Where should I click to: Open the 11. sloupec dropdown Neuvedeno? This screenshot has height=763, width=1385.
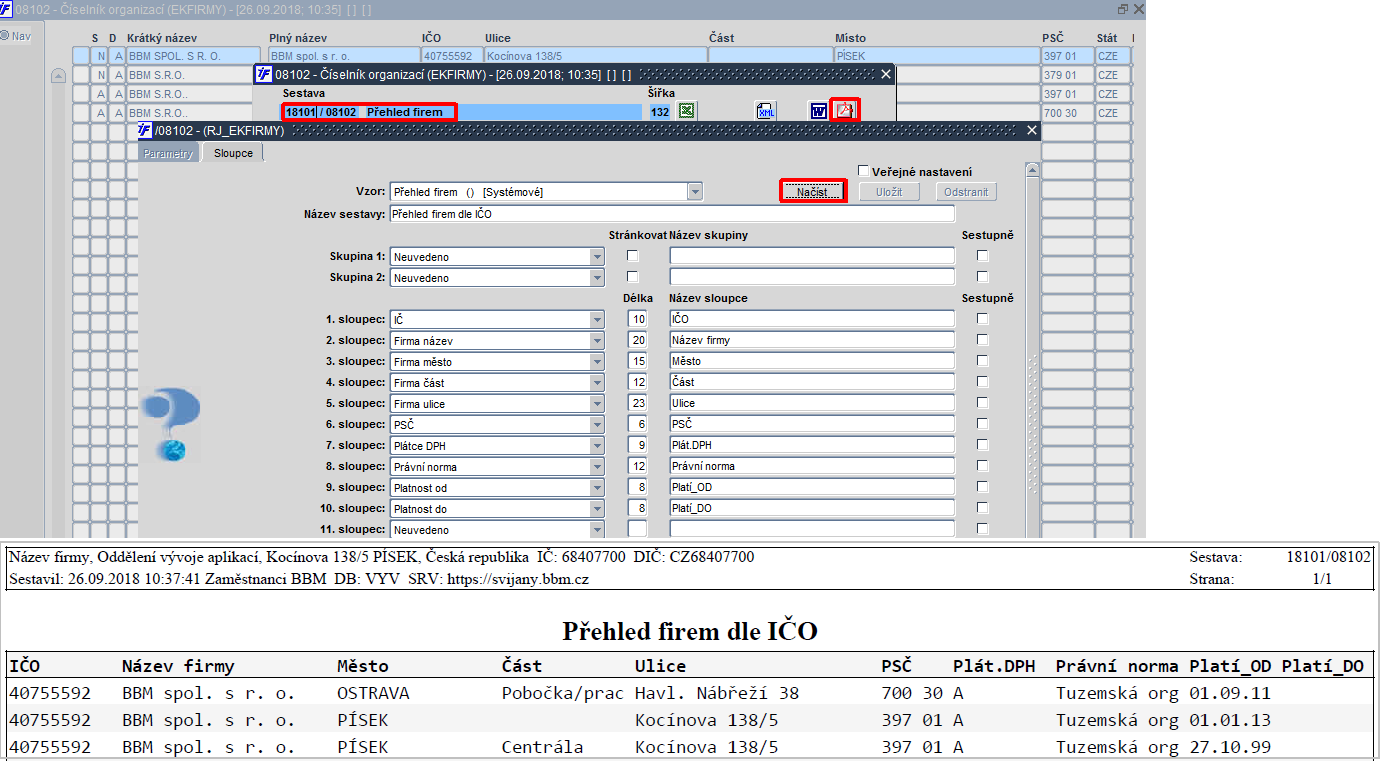coord(597,530)
